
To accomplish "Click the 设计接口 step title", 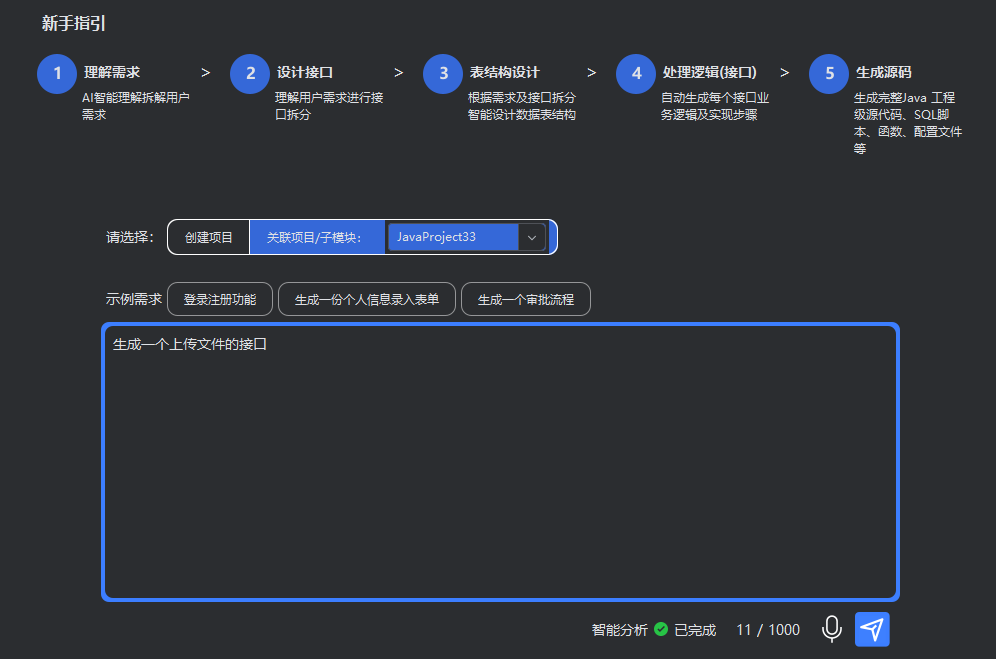I will pyautogui.click(x=305, y=72).
